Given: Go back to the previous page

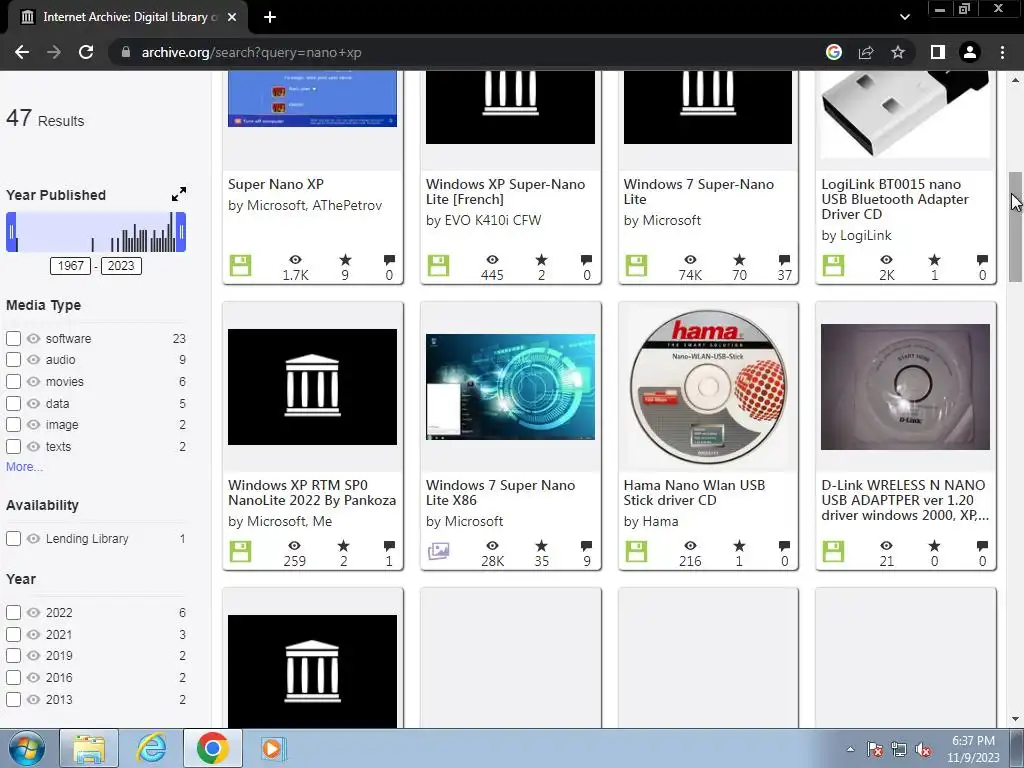Looking at the screenshot, I should pos(22,52).
